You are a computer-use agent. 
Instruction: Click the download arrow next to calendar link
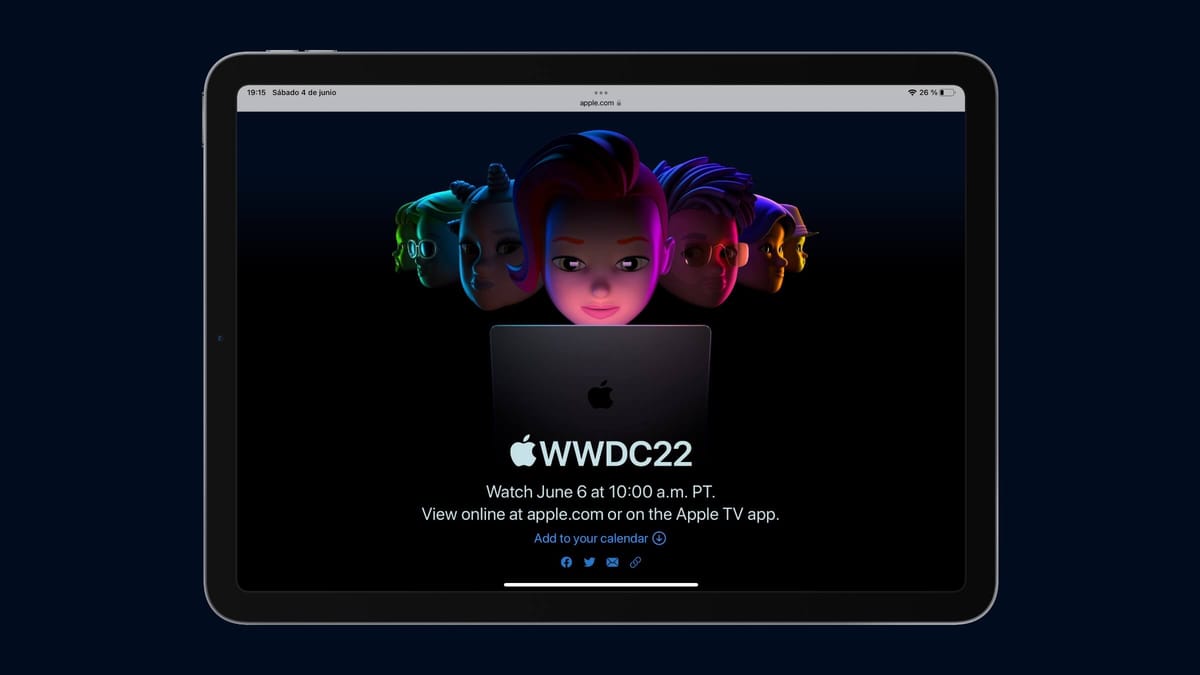659,538
